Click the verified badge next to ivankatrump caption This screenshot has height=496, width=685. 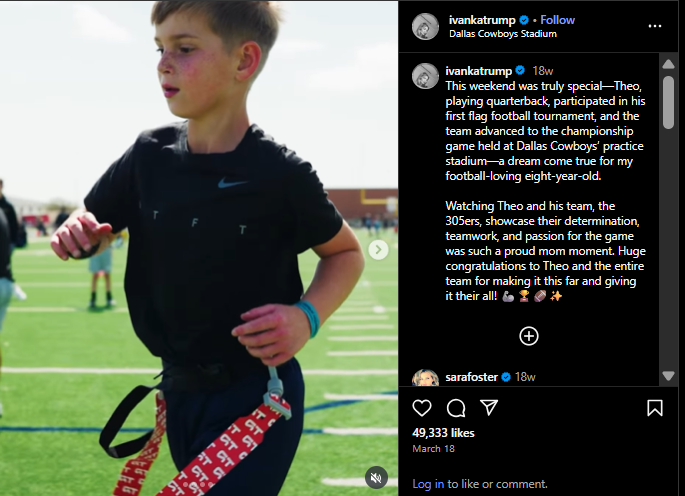520,70
